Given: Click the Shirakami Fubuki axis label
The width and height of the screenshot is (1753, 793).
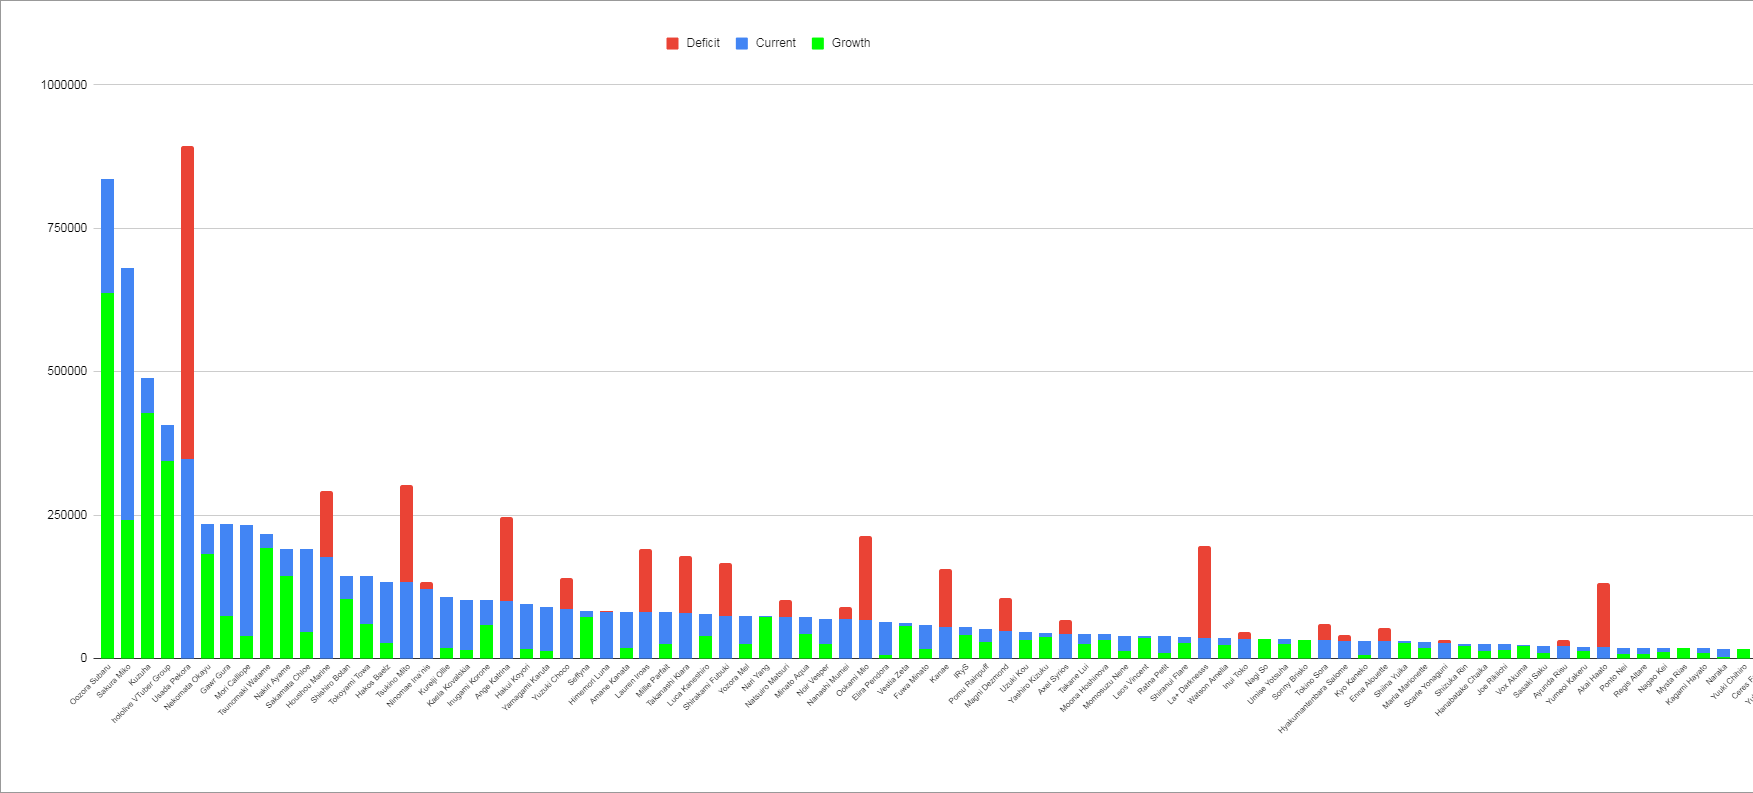Looking at the screenshot, I should pyautogui.click(x=707, y=687).
